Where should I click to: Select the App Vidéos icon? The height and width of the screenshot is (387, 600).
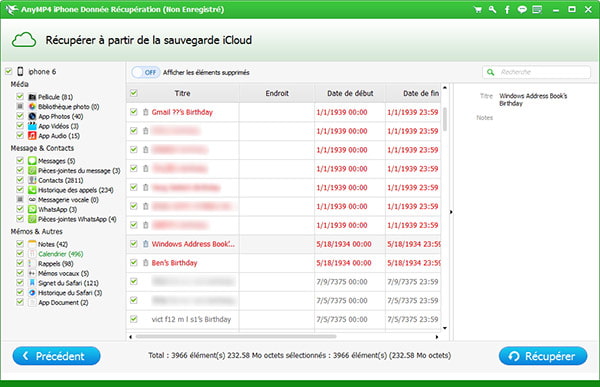[32, 126]
